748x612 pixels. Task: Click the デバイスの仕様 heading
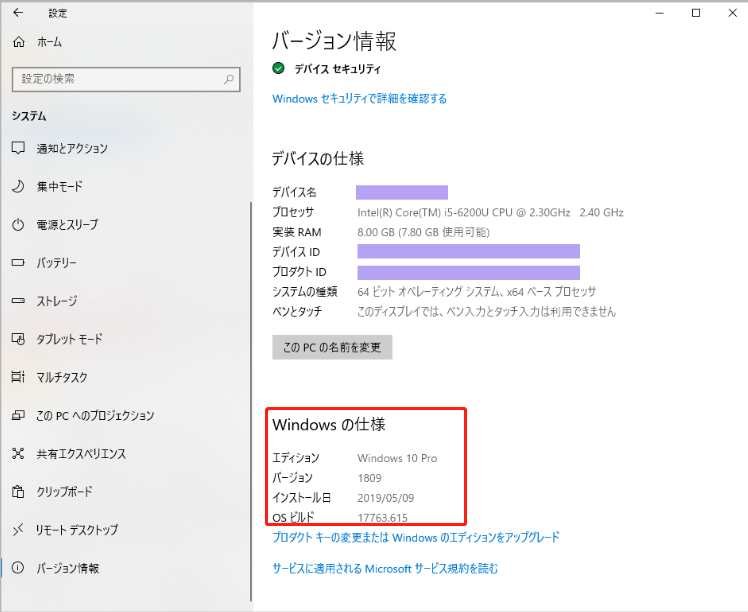[318, 158]
